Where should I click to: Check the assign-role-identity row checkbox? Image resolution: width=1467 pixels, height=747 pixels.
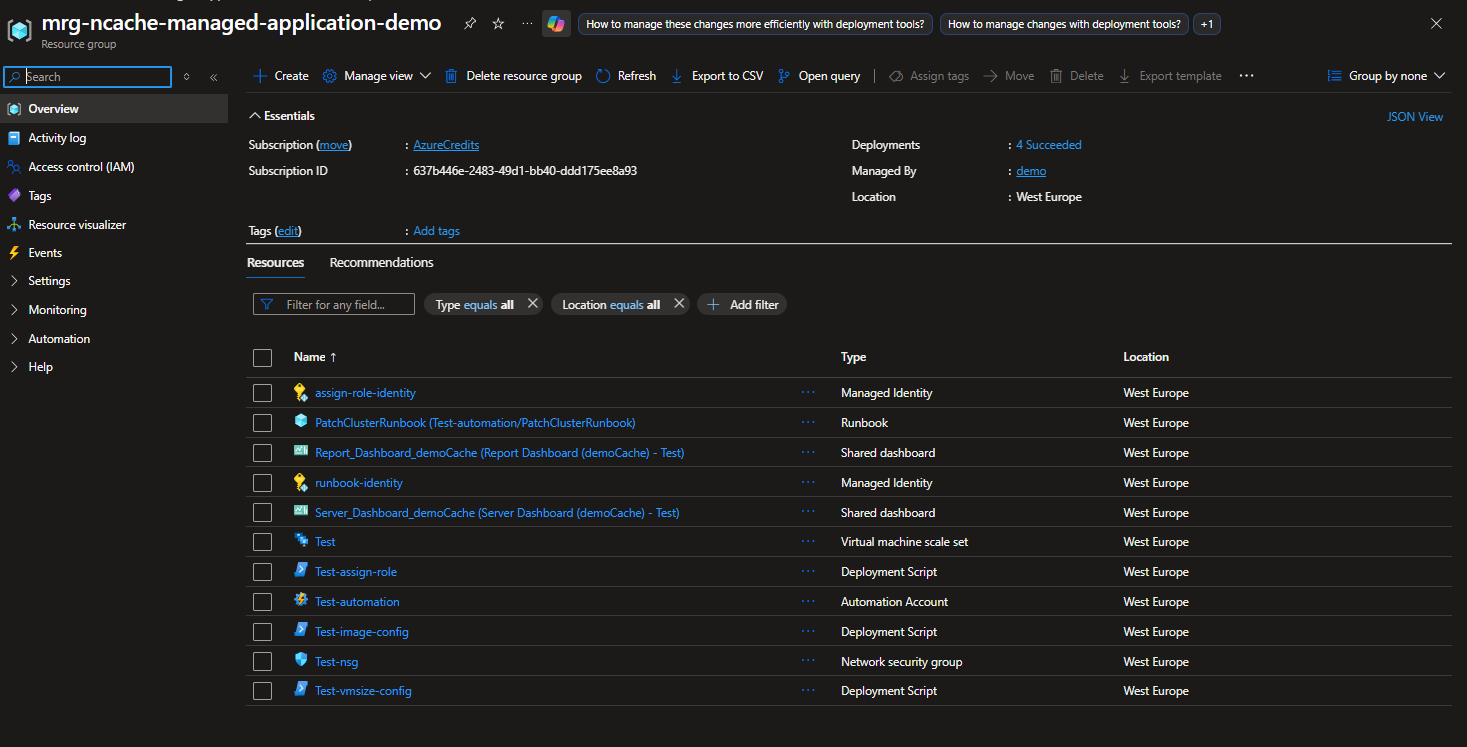tap(263, 393)
